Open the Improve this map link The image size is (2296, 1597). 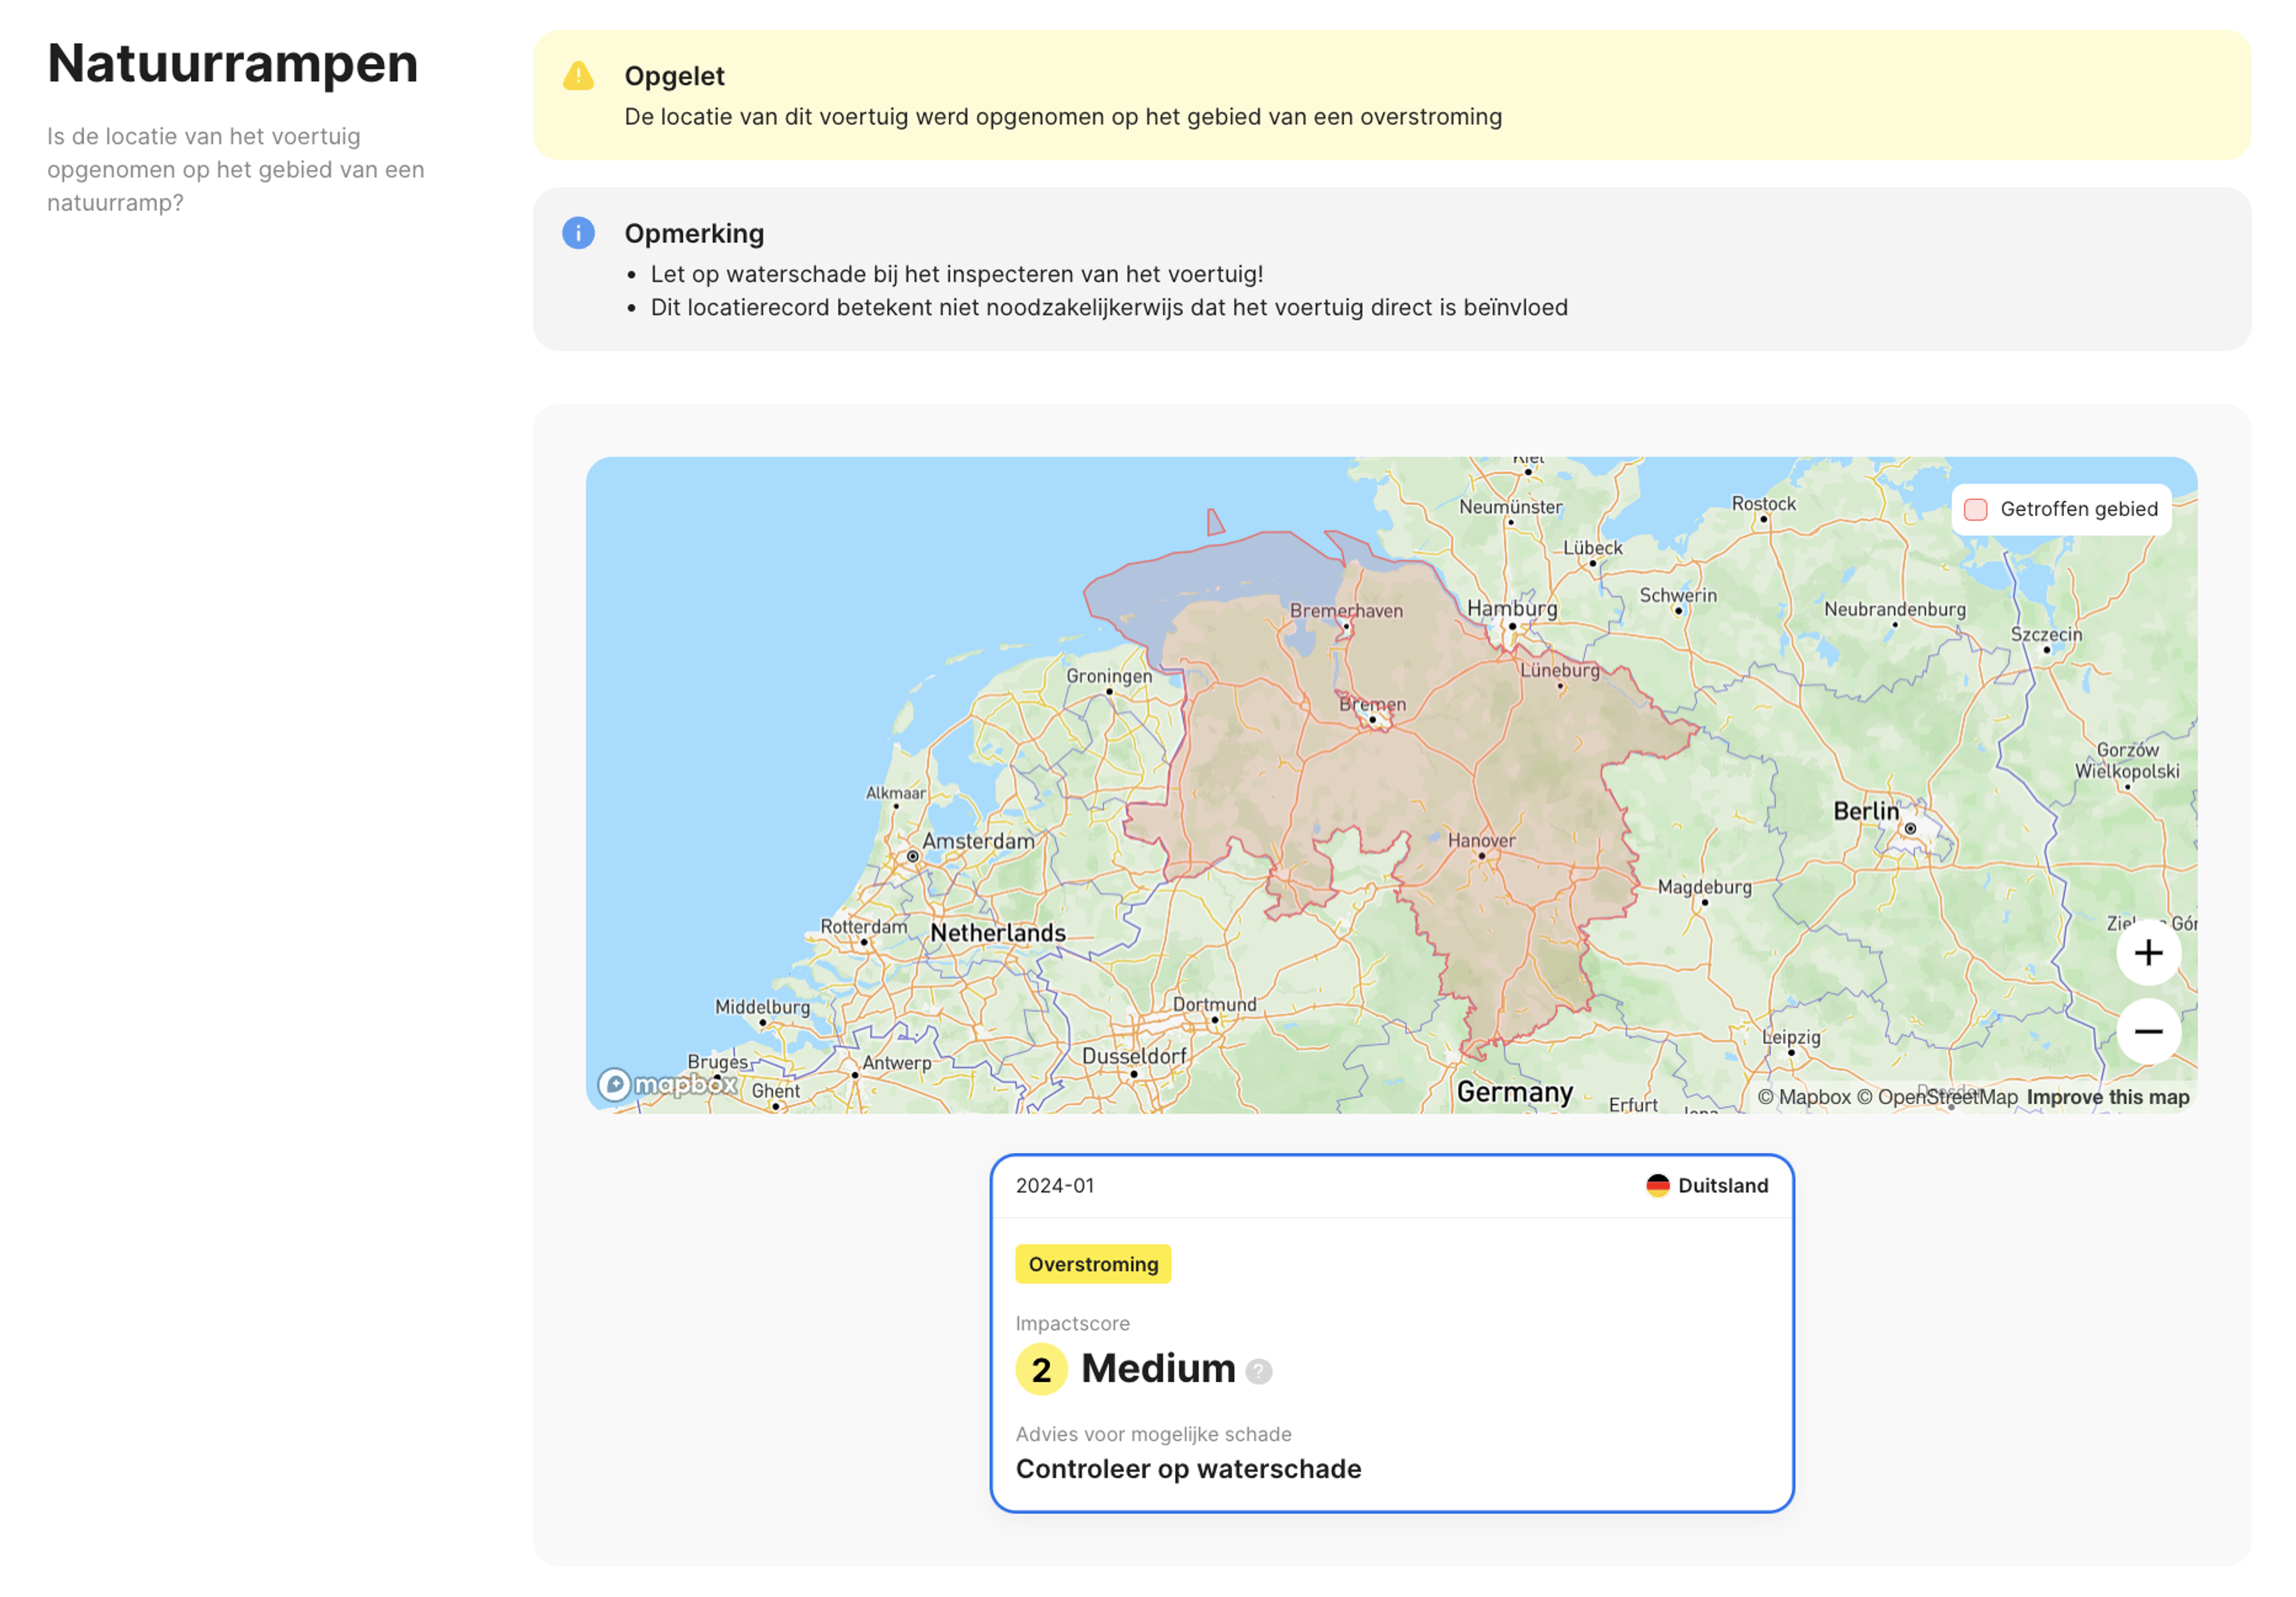pyautogui.click(x=2107, y=1097)
